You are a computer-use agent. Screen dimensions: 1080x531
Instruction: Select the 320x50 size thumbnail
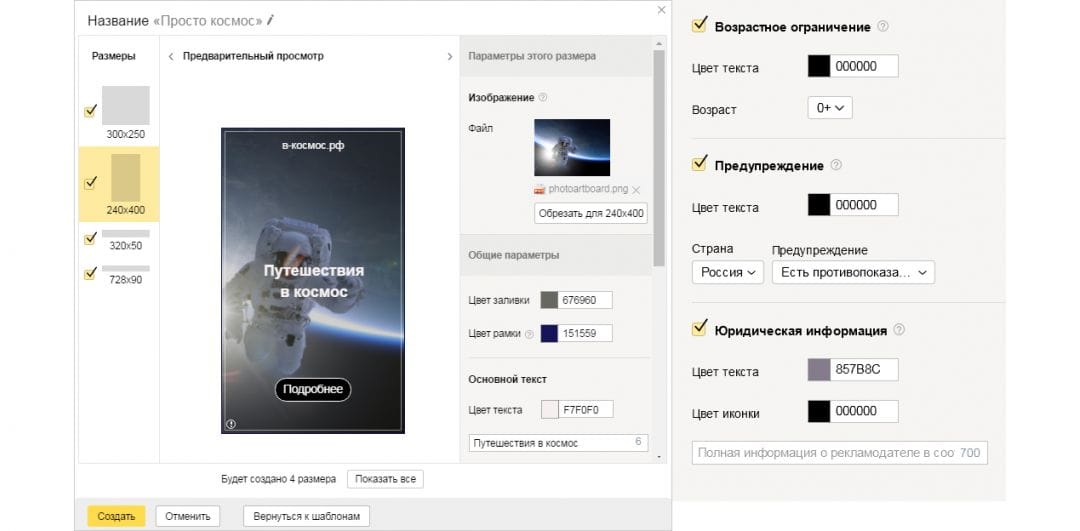[x=126, y=233]
